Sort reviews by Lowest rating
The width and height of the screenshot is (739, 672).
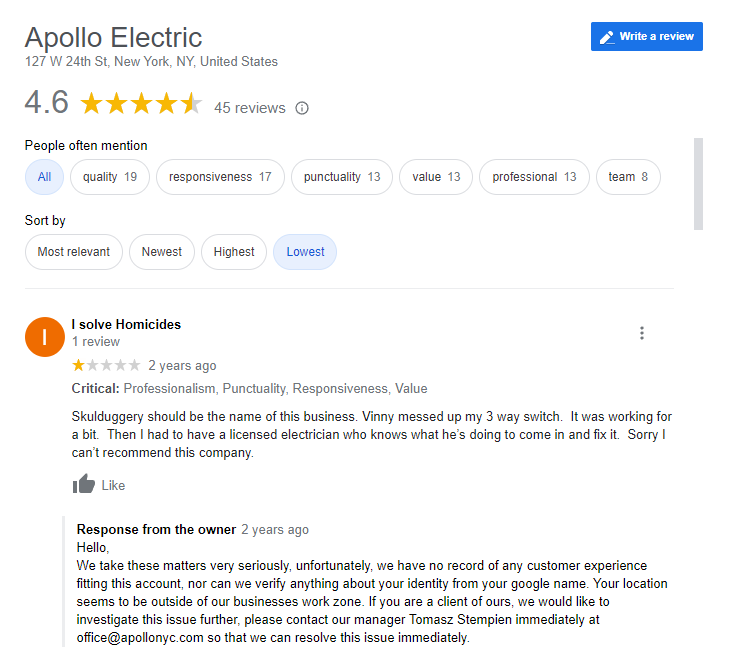coord(305,252)
